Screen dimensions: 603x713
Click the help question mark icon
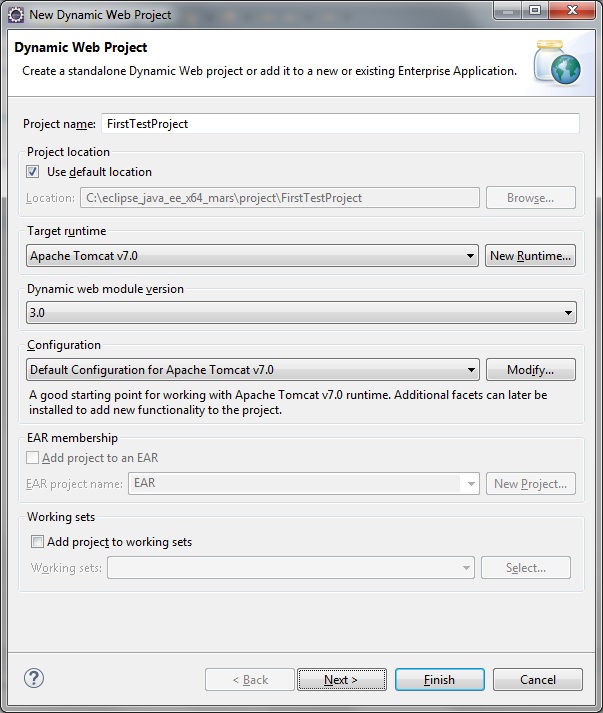tap(34, 678)
